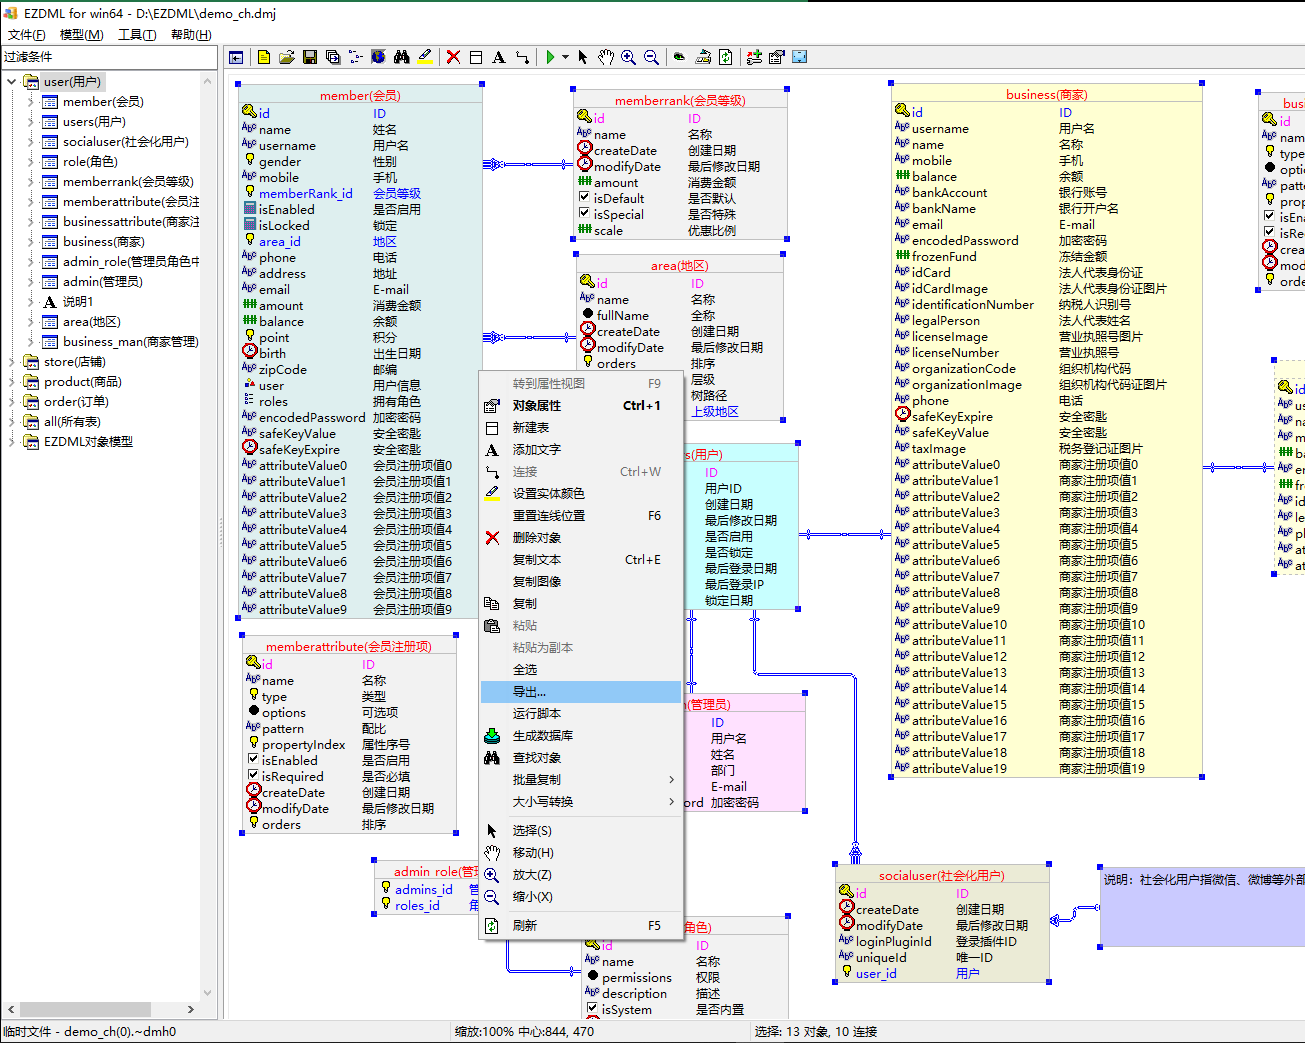The image size is (1305, 1043).
Task: Click the left panel horizontal scrollbar
Action: pos(100,1009)
